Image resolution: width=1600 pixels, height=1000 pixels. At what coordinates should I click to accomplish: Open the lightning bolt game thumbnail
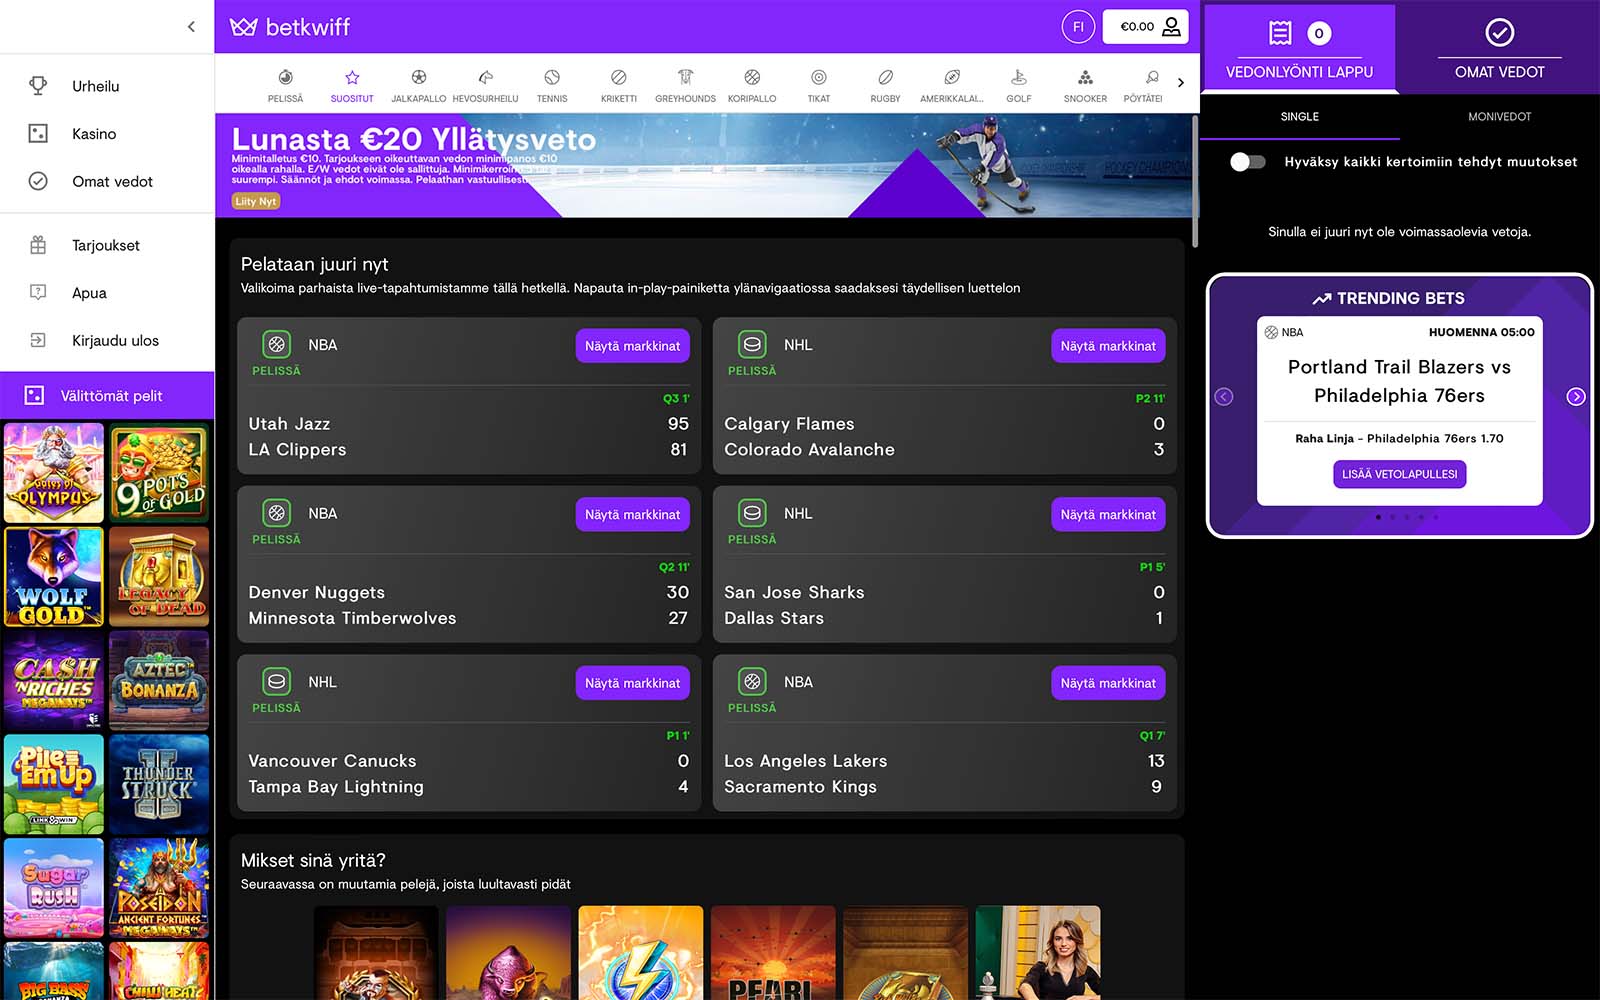641,953
